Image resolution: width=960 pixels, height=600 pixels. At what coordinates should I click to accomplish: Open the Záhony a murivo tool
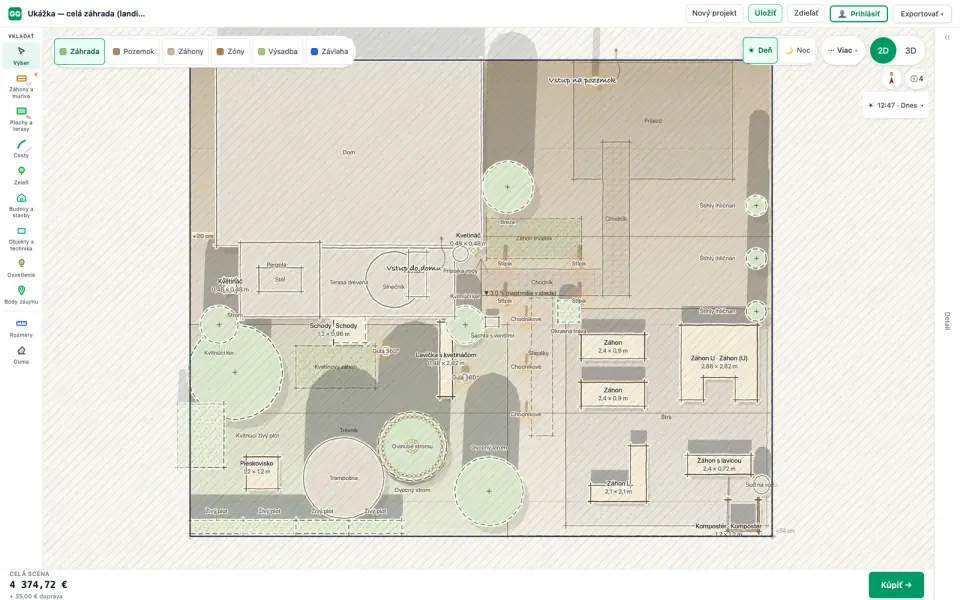tap(21, 86)
